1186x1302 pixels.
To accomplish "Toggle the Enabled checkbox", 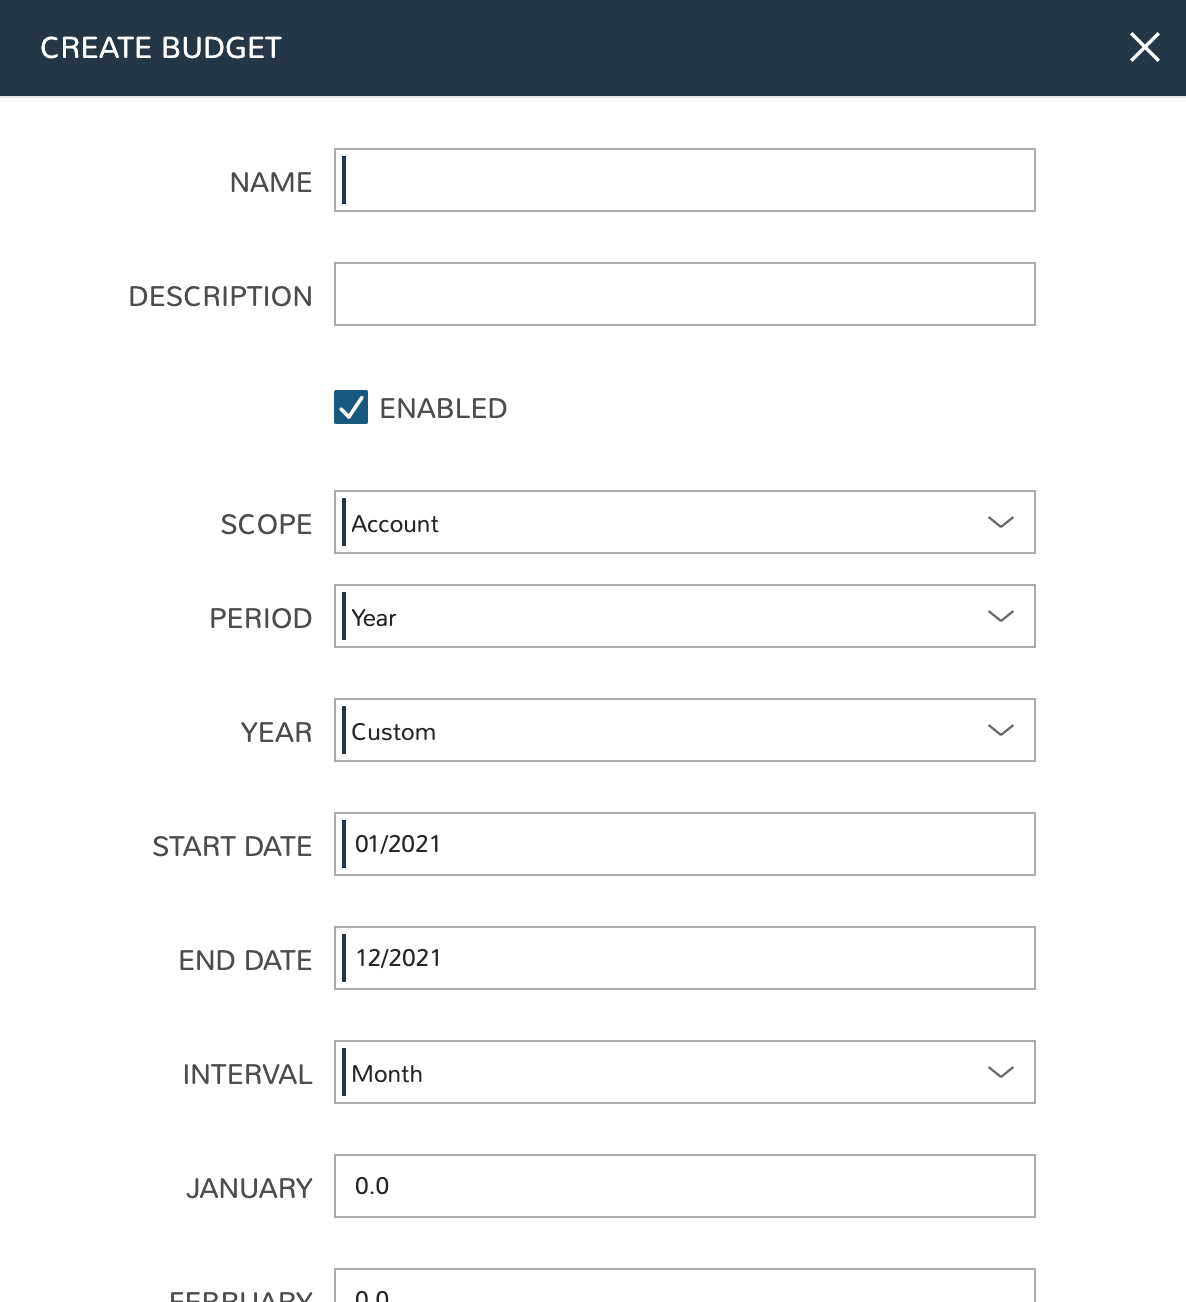I will 351,408.
